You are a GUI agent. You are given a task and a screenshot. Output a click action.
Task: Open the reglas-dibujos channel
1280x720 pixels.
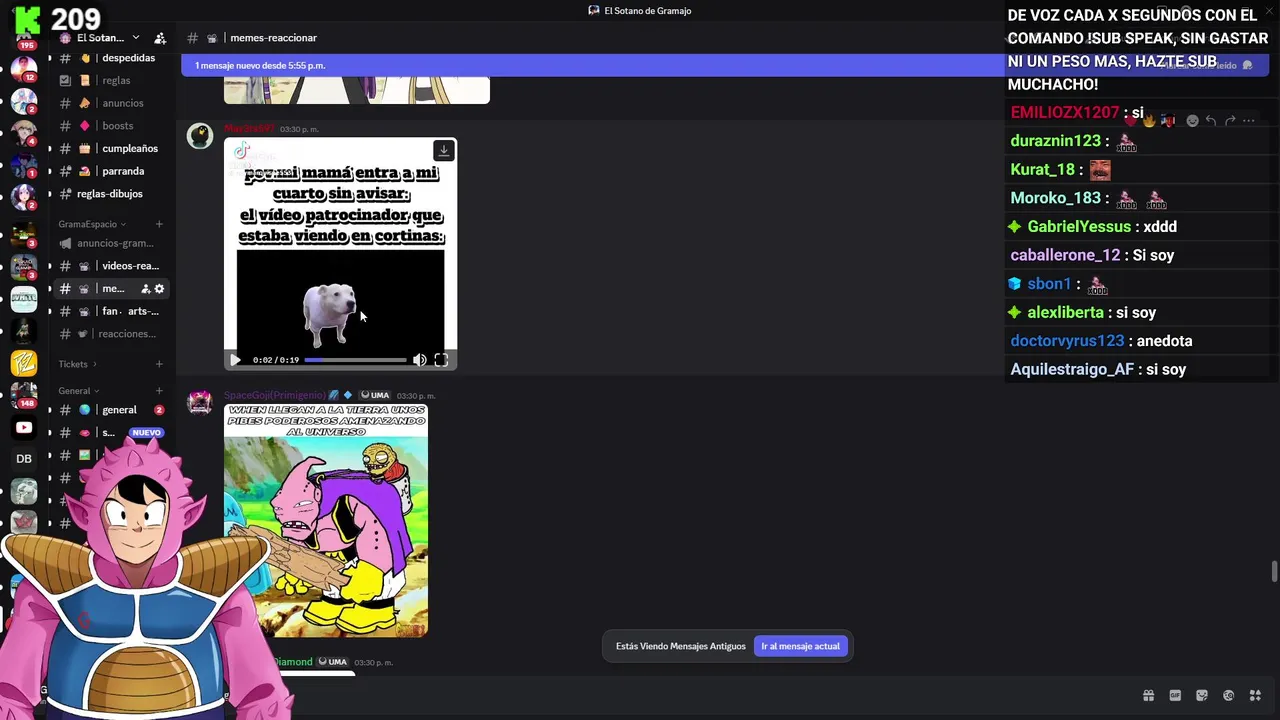point(110,194)
